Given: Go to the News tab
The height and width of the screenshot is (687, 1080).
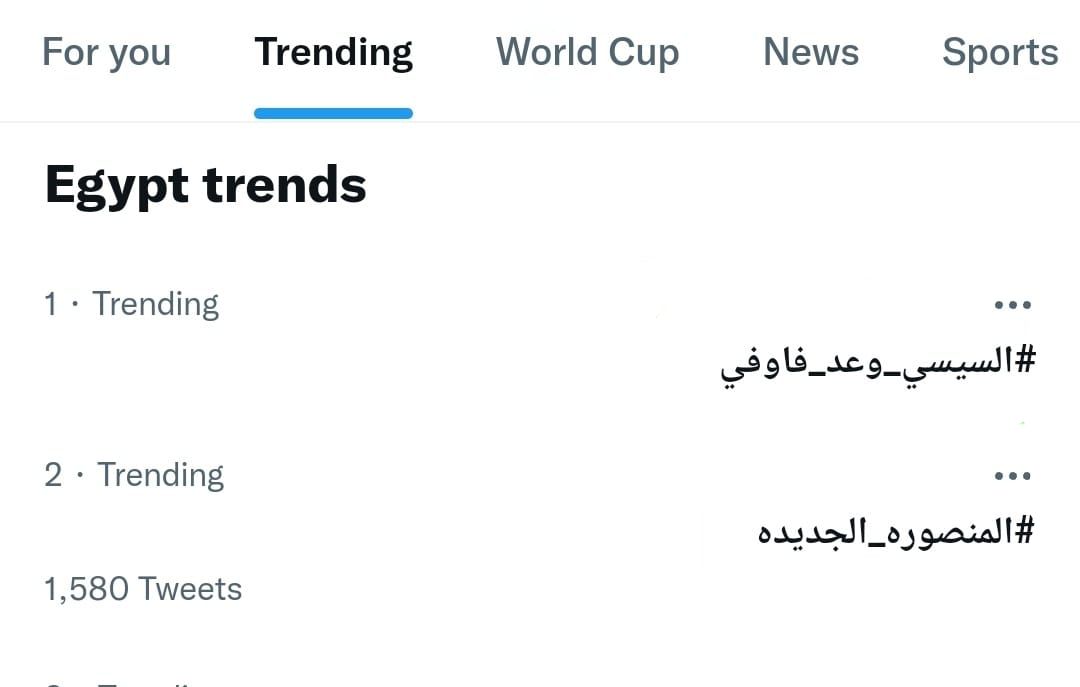Looking at the screenshot, I should [x=810, y=53].
